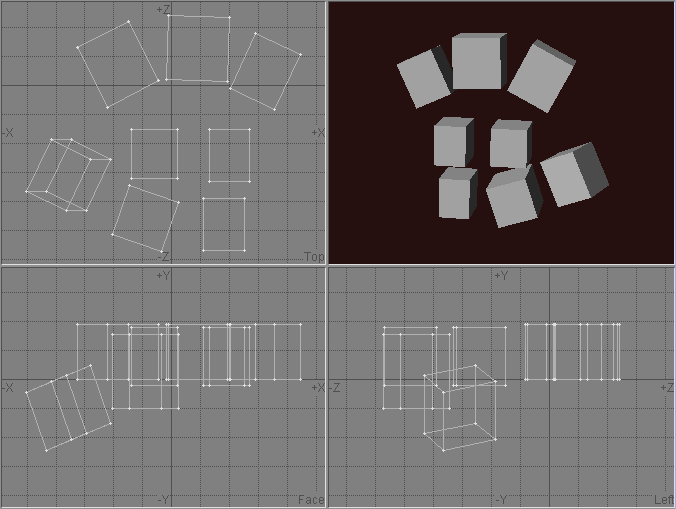
Task: Pick the upright top-center cube in rendered view
Action: tap(479, 61)
